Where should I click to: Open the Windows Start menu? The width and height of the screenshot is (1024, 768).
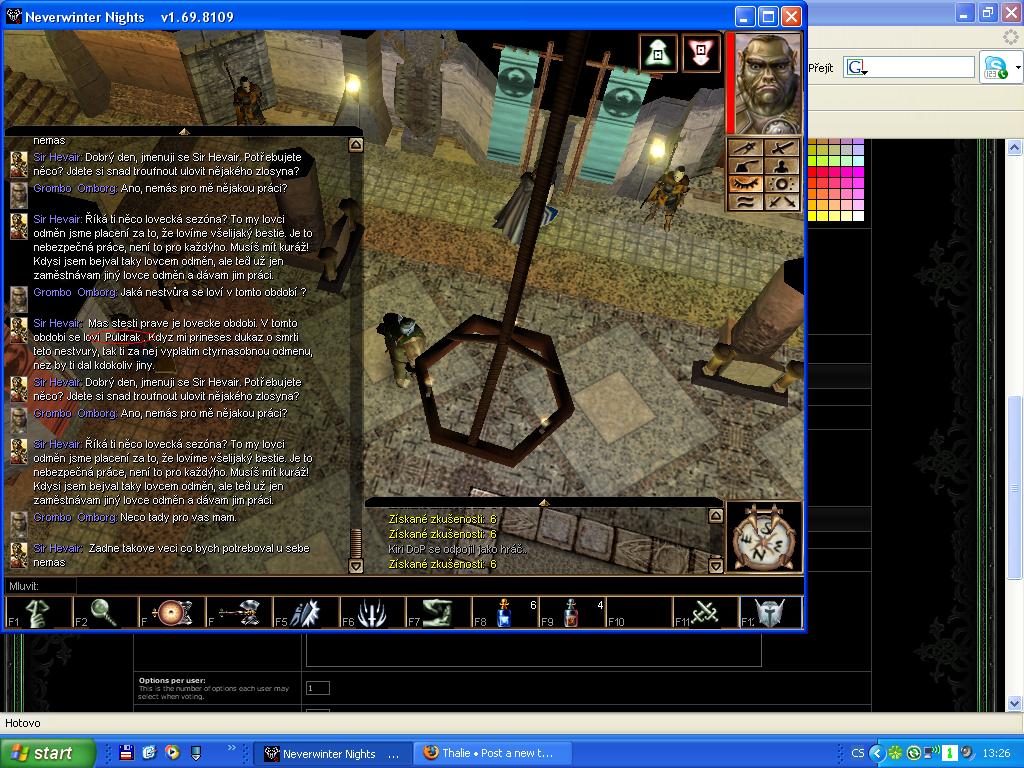pyautogui.click(x=48, y=753)
